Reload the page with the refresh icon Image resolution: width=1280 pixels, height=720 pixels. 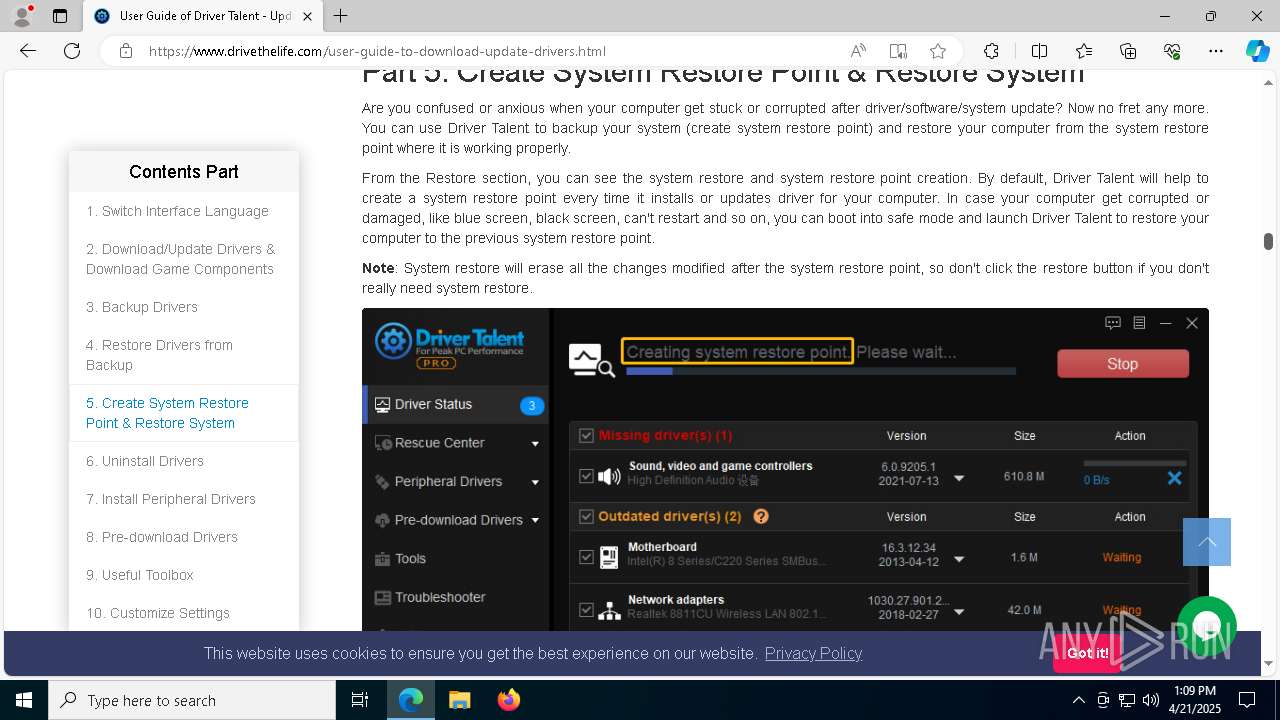(x=72, y=51)
